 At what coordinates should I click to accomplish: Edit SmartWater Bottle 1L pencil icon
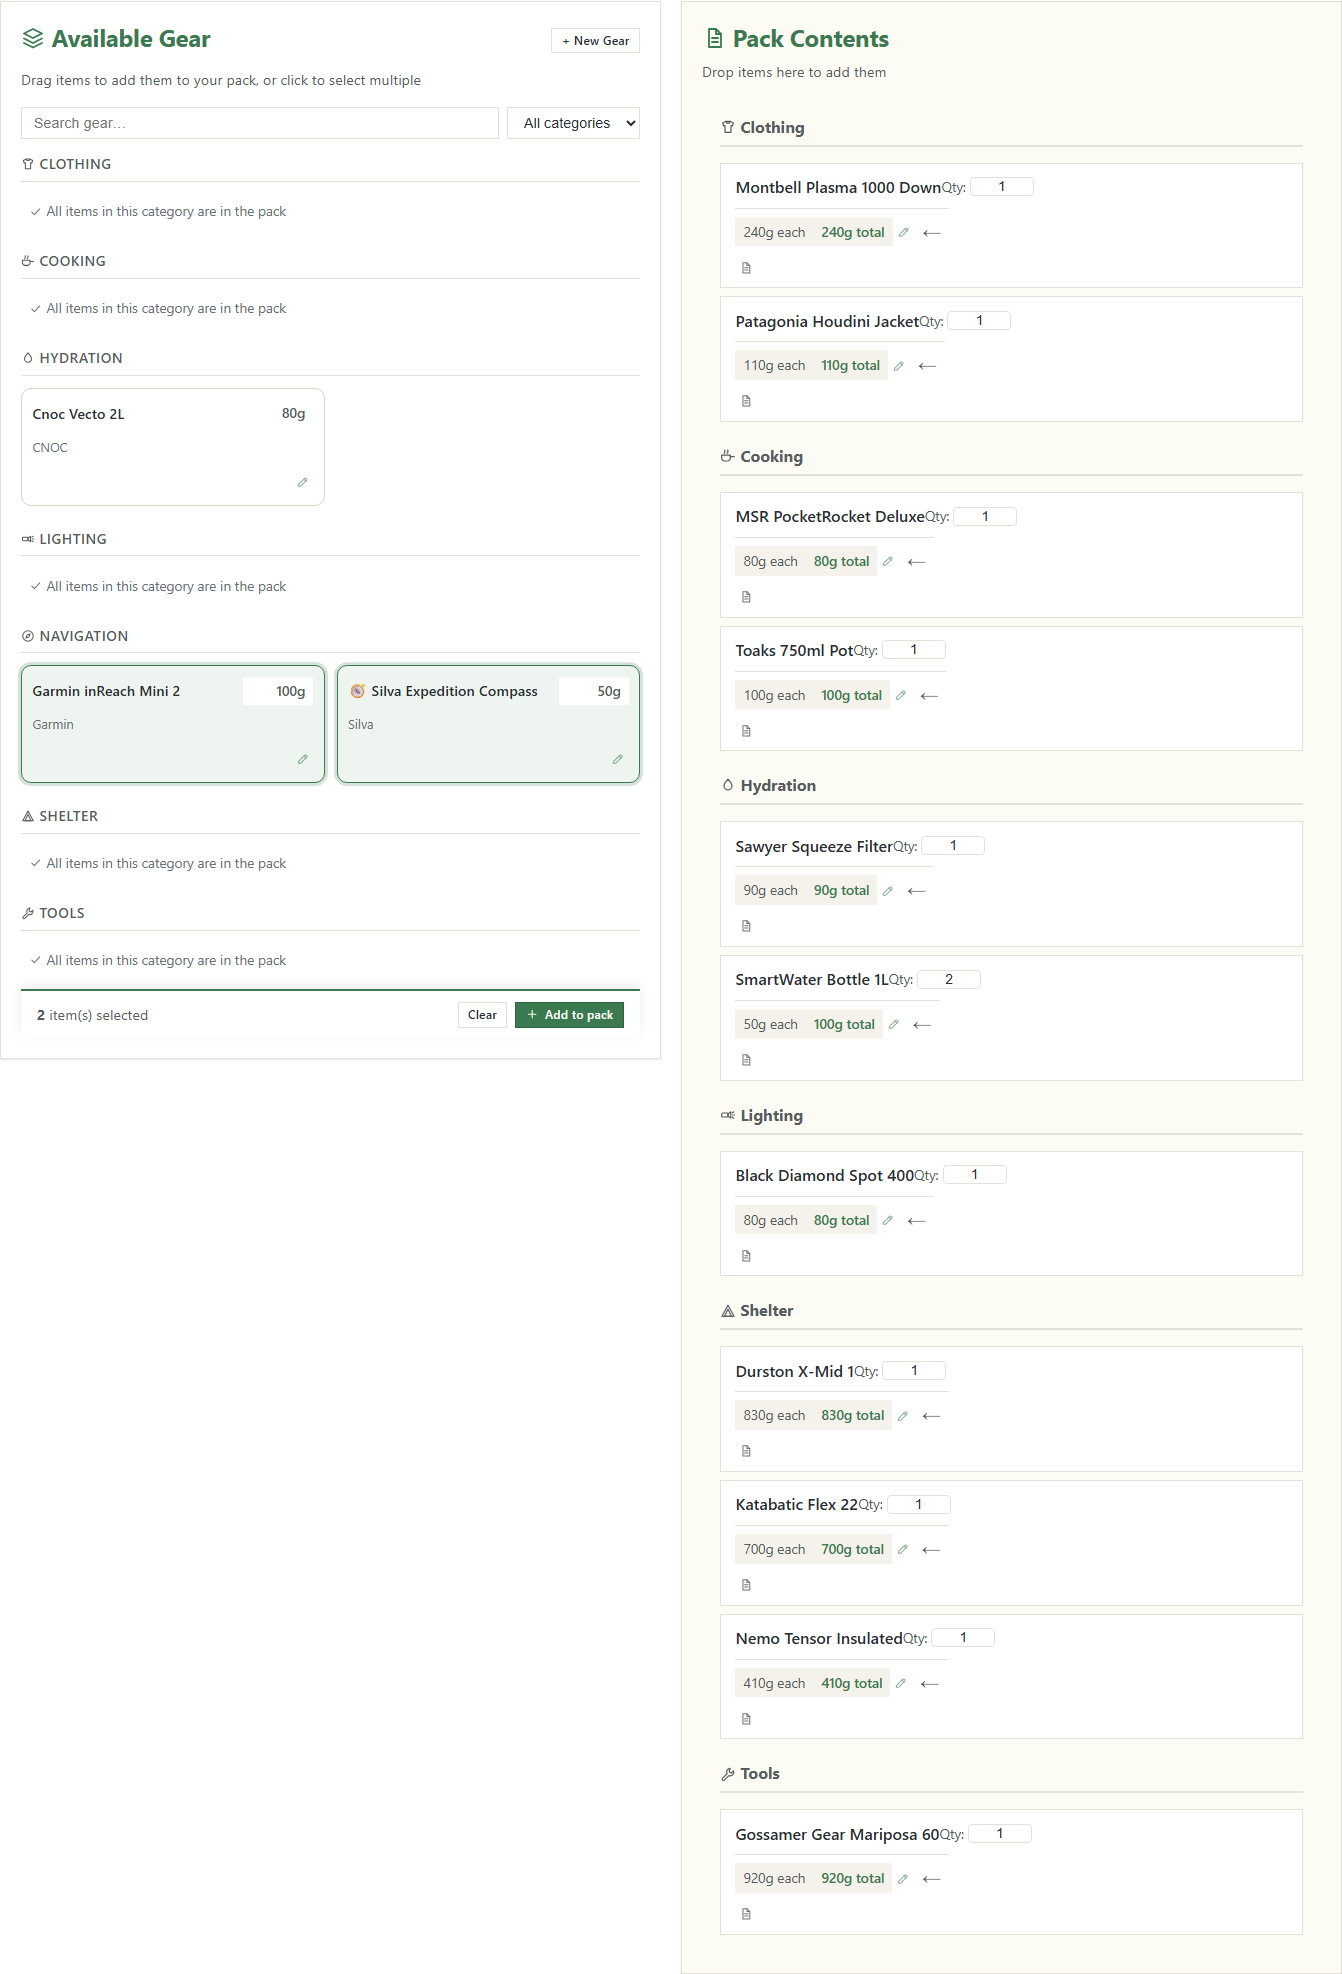click(893, 1024)
